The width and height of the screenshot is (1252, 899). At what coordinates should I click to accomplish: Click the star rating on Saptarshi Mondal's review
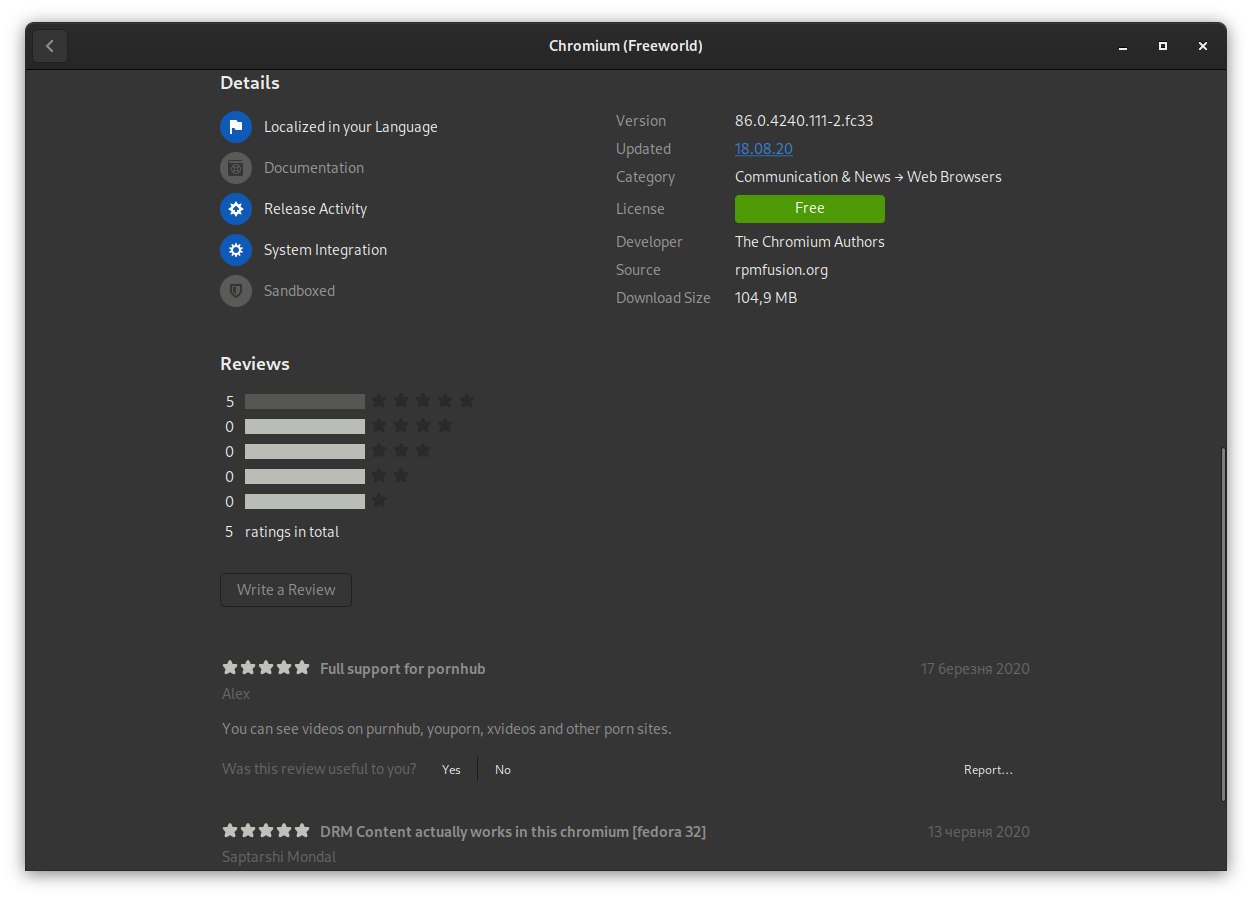pyautogui.click(x=266, y=830)
